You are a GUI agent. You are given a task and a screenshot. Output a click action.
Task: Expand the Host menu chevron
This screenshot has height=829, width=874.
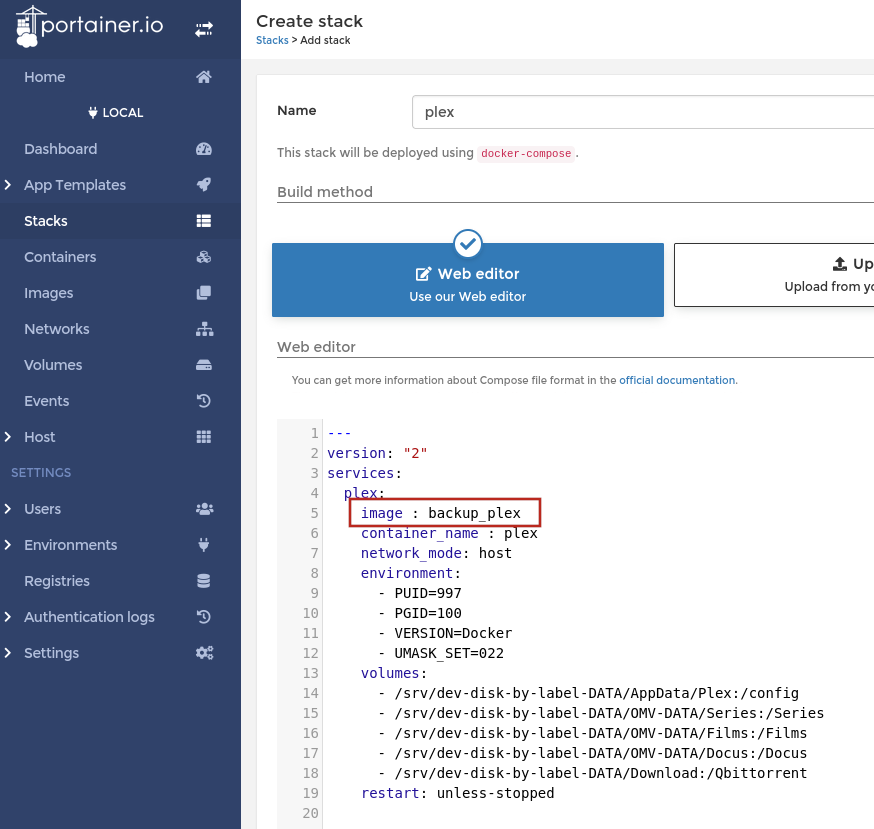pyautogui.click(x=8, y=437)
